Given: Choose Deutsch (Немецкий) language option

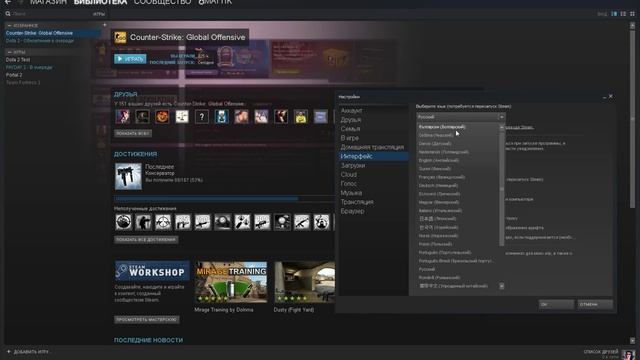Looking at the screenshot, I should 438,186.
